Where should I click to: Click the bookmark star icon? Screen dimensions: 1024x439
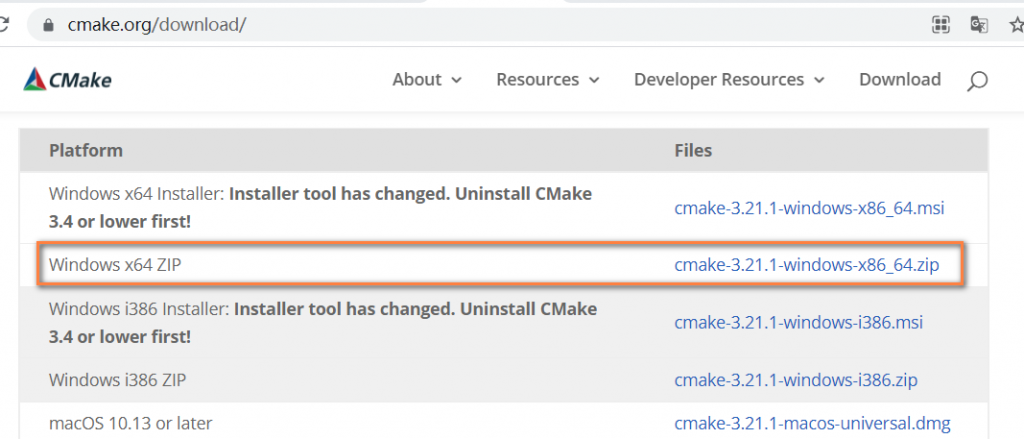pos(1017,25)
